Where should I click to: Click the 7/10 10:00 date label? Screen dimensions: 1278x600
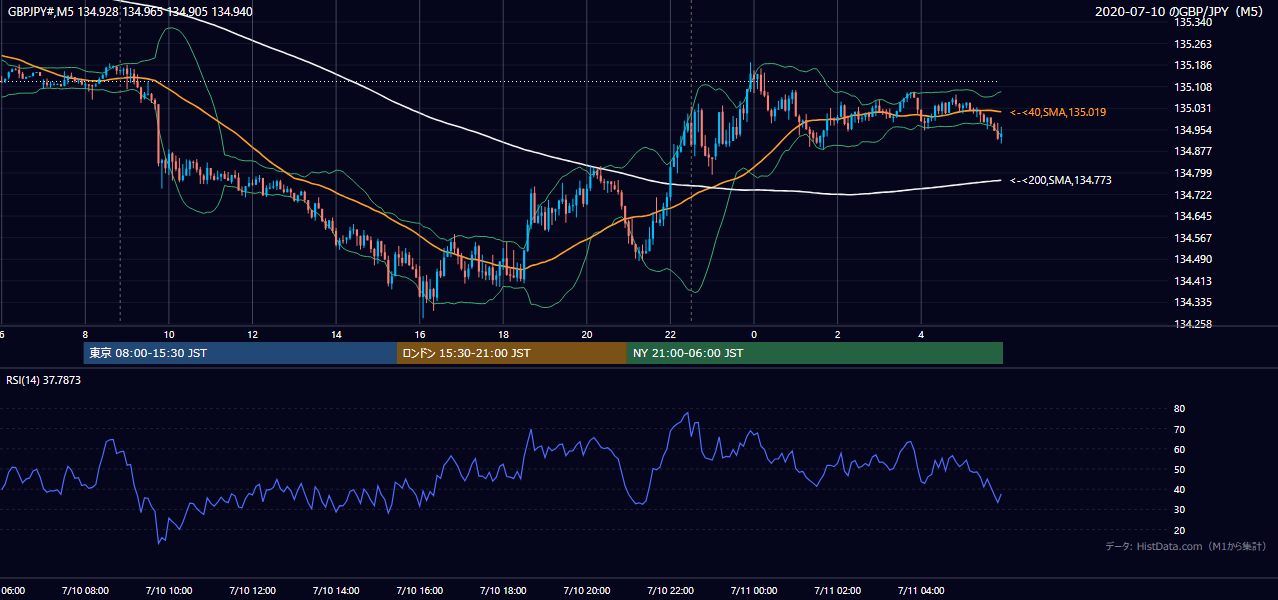point(169,590)
